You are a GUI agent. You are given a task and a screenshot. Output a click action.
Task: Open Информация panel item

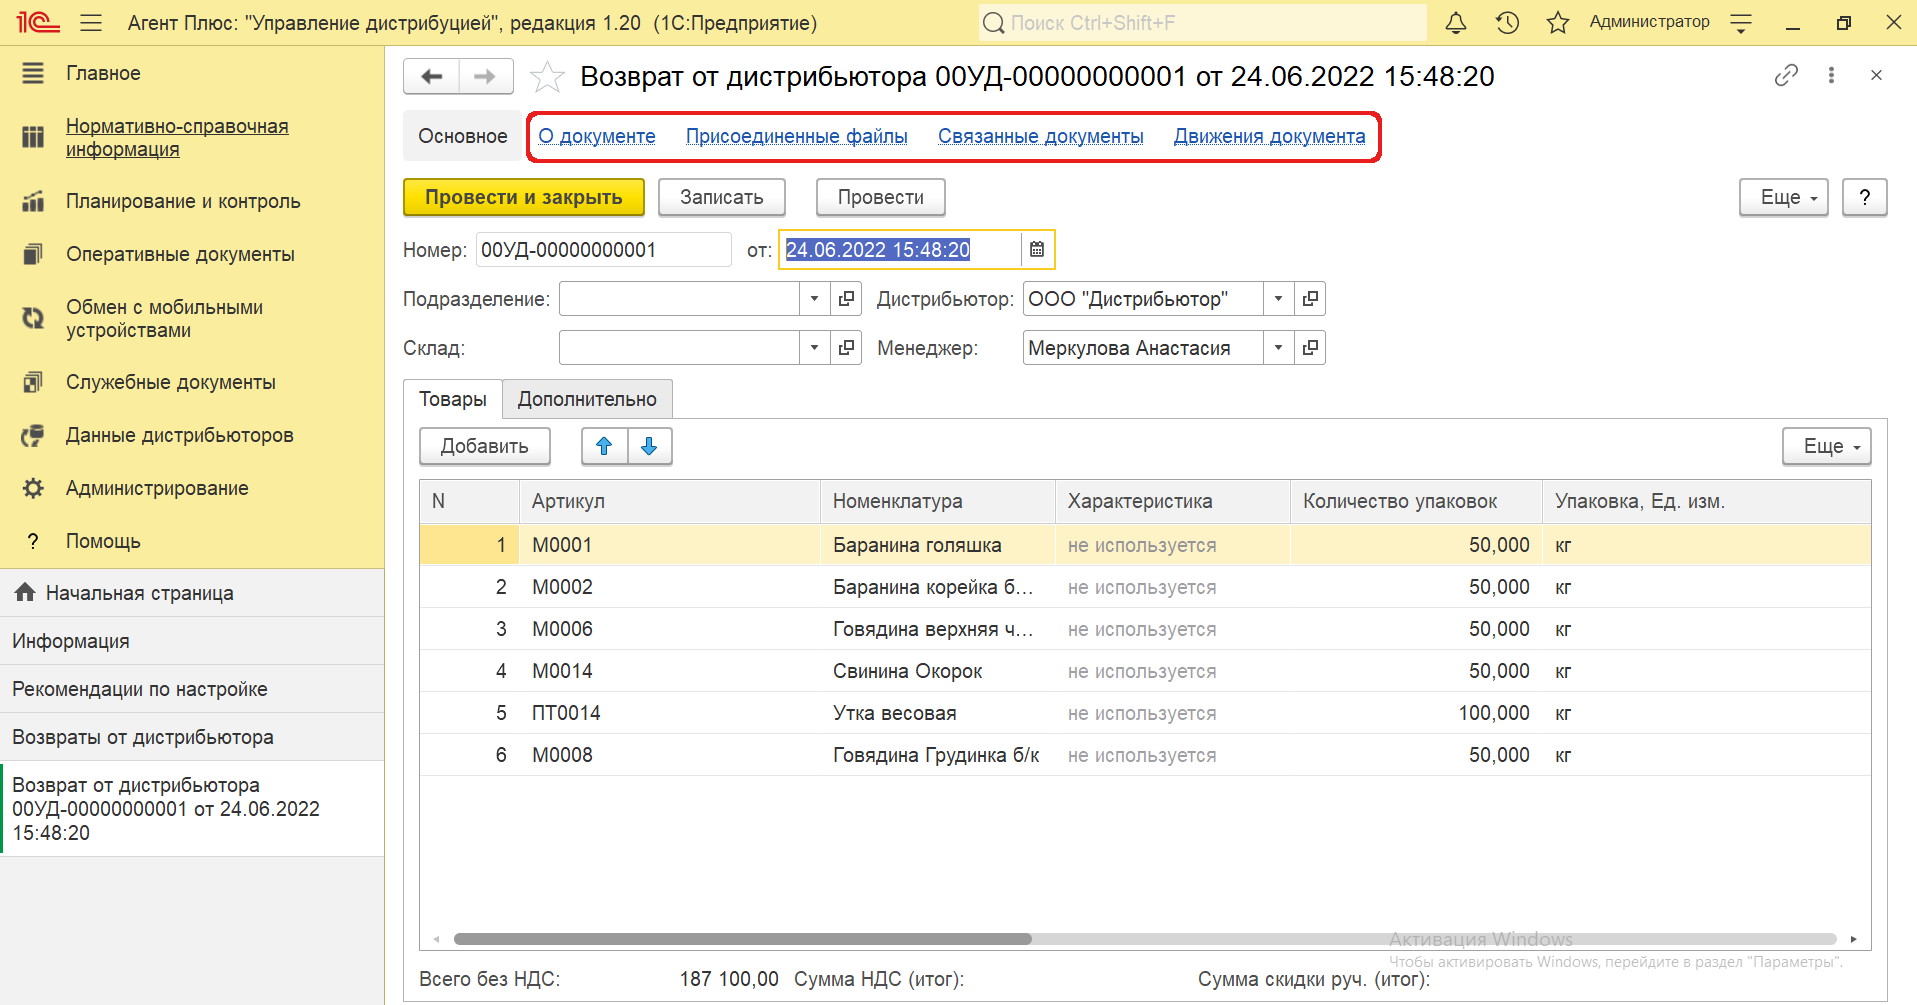tap(192, 641)
